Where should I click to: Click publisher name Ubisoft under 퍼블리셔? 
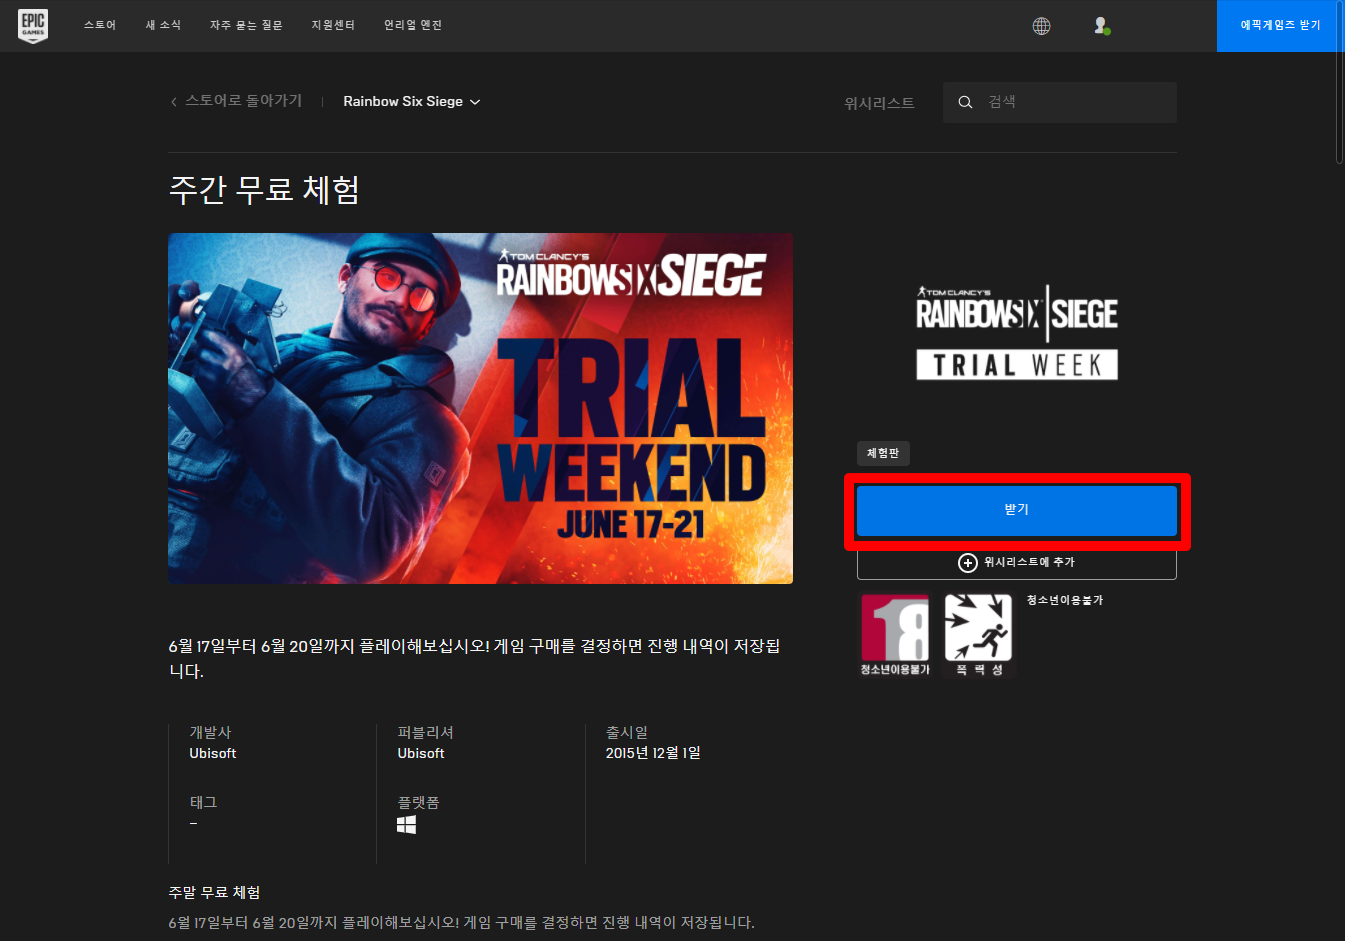point(421,754)
